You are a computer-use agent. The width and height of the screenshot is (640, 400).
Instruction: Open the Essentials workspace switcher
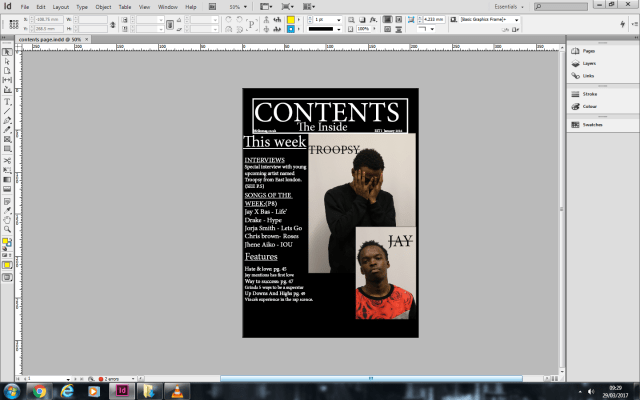[x=517, y=7]
